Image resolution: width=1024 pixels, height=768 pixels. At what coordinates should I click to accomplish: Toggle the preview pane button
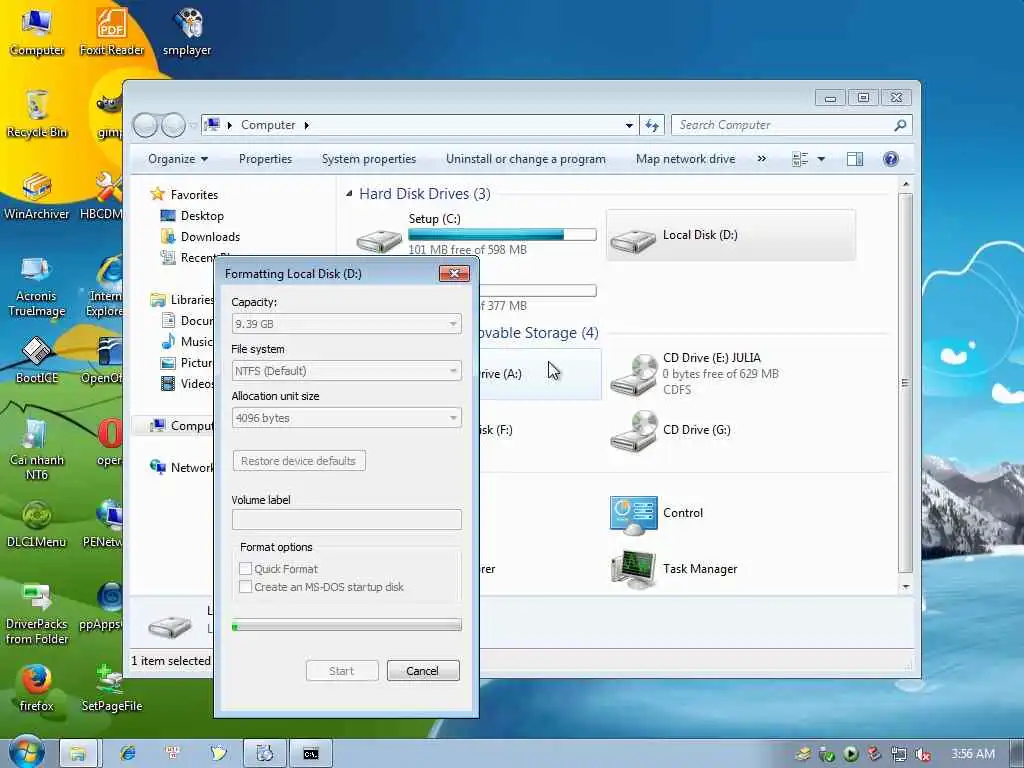pyautogui.click(x=854, y=159)
